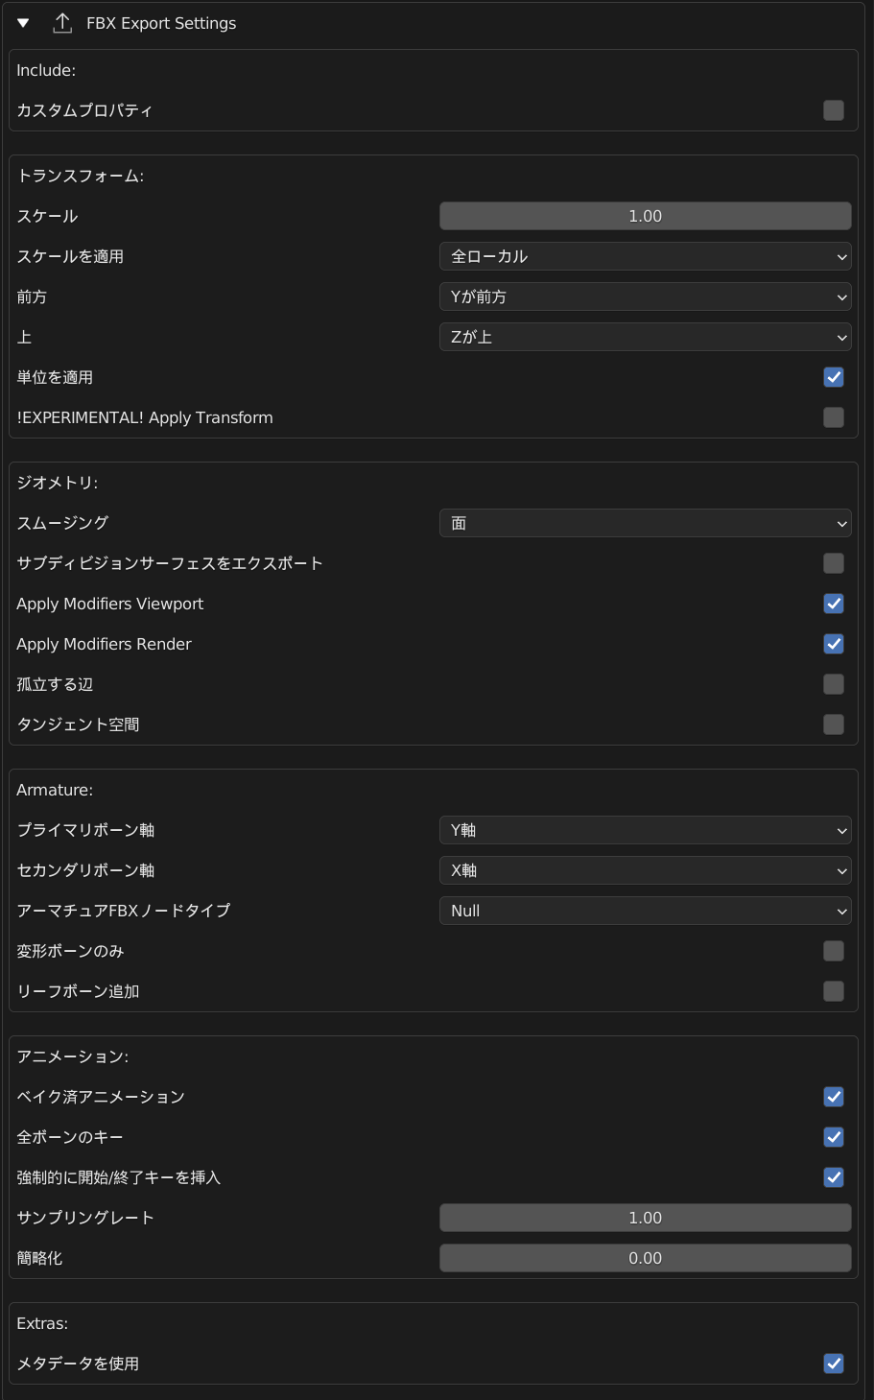Open the スムージング dropdown
The height and width of the screenshot is (1400, 874).
coord(645,523)
